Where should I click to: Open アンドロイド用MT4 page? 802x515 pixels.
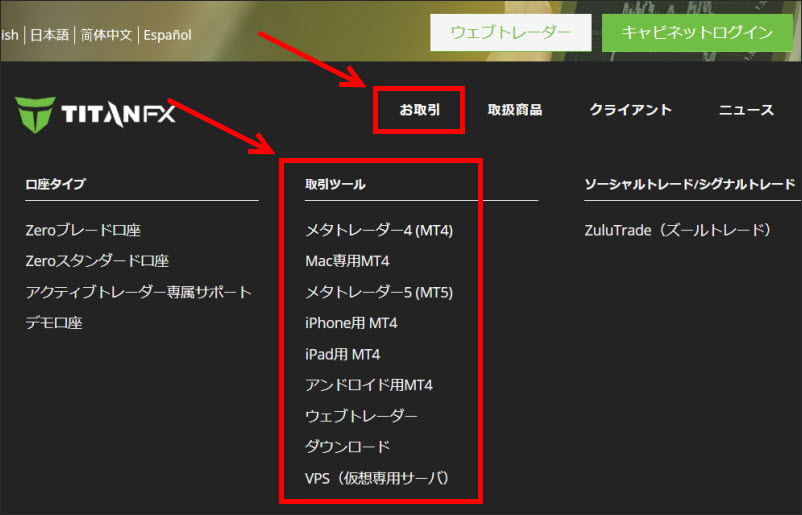tap(369, 385)
